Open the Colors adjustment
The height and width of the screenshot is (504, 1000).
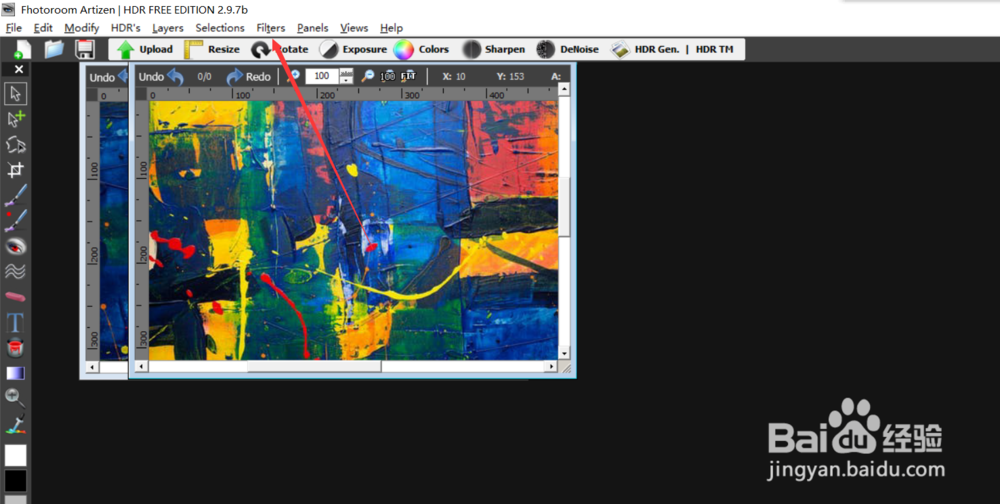pyautogui.click(x=422, y=49)
